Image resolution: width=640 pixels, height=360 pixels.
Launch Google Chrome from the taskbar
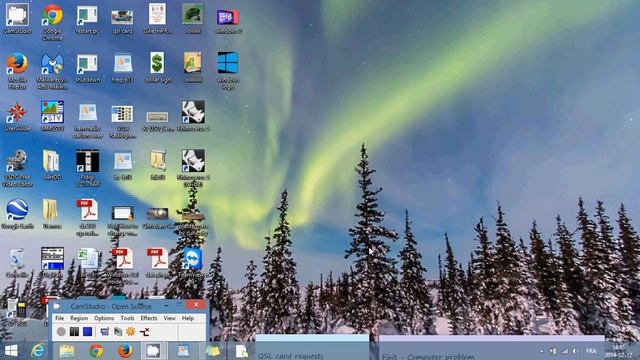[x=96, y=351]
